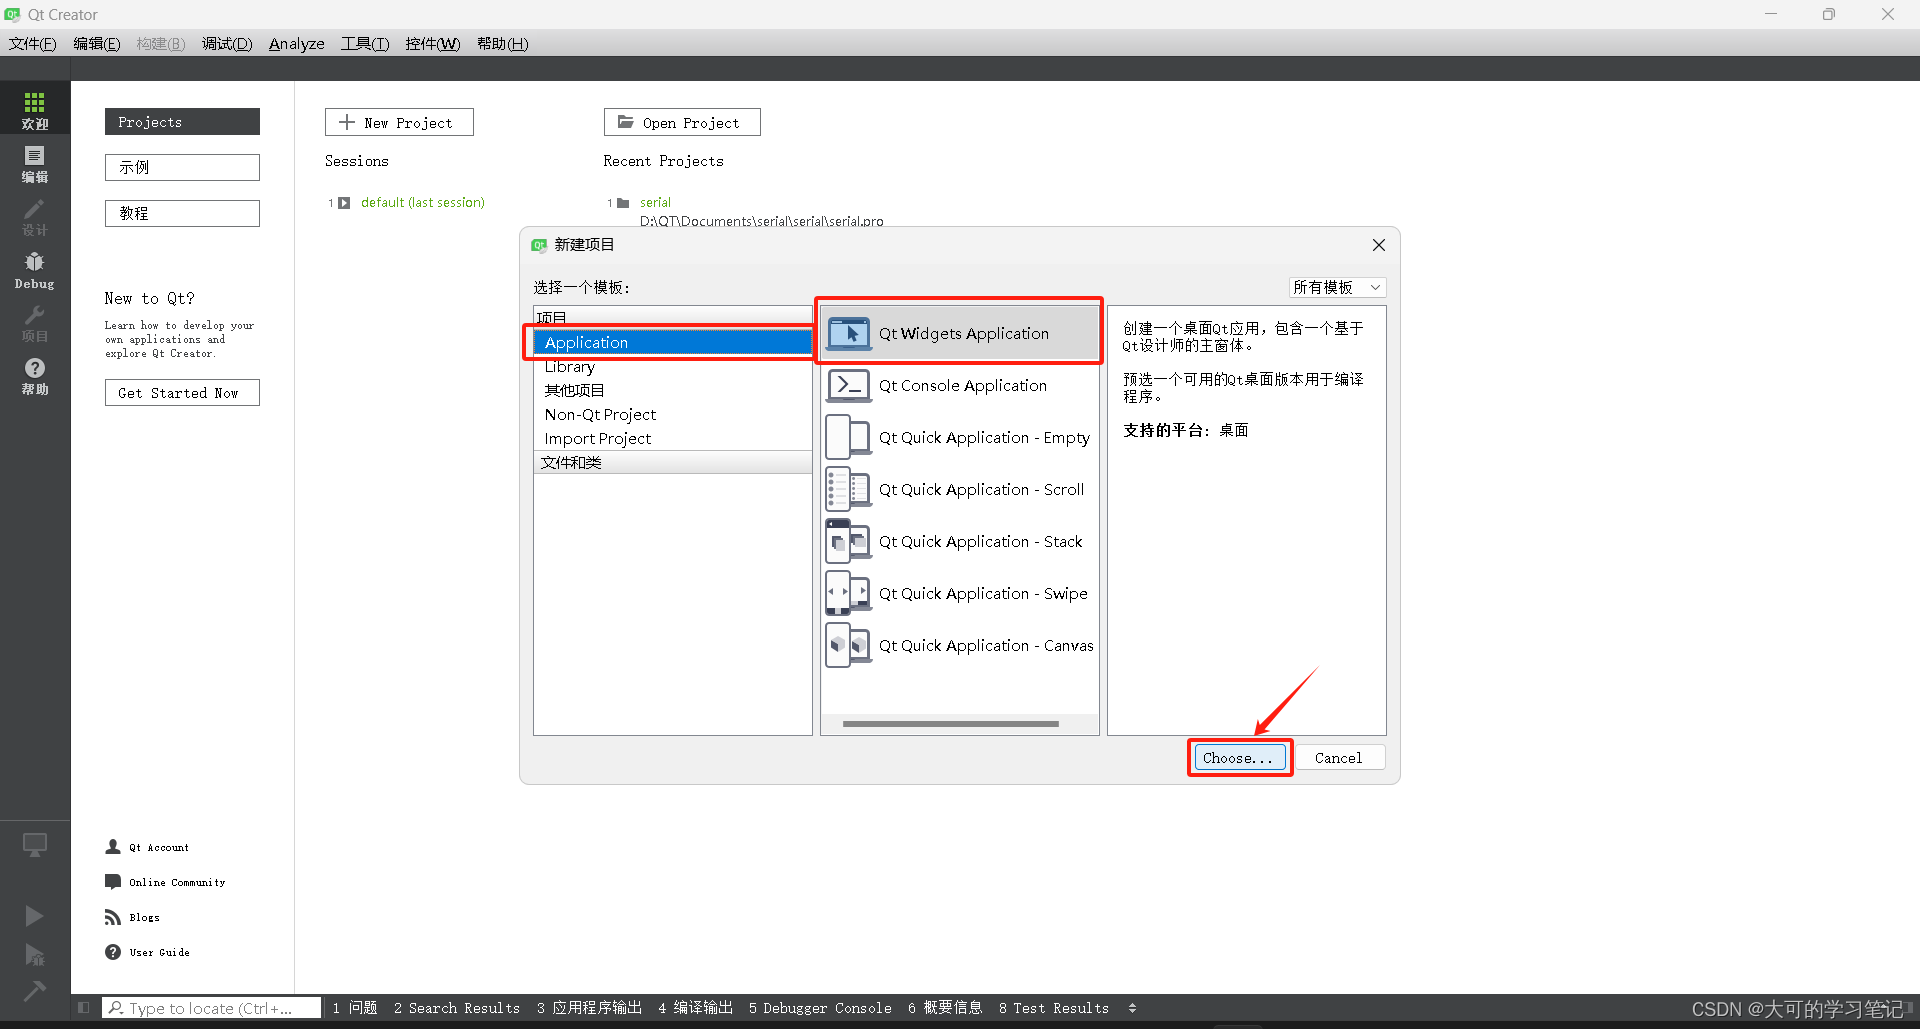Click the default session play icon
Image resolution: width=1920 pixels, height=1029 pixels.
tap(344, 203)
